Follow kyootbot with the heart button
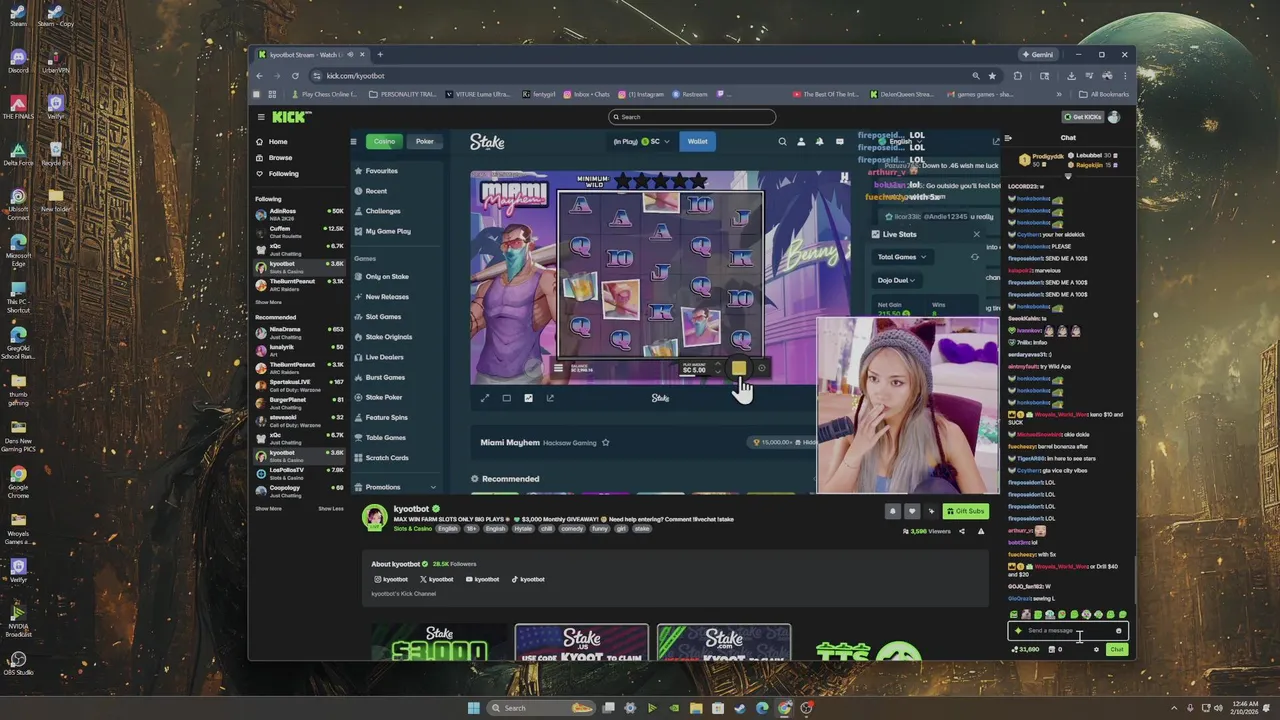 coord(912,511)
